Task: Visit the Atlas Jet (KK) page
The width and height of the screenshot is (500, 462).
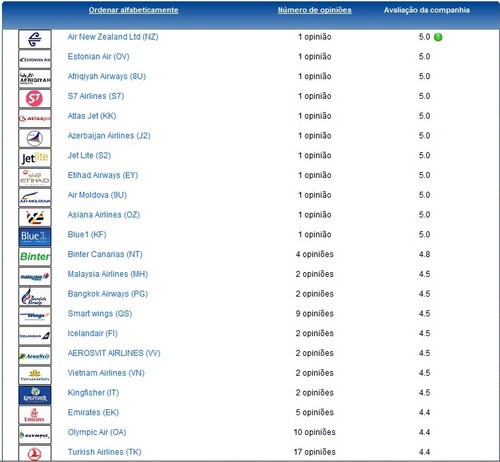Action: tap(92, 116)
